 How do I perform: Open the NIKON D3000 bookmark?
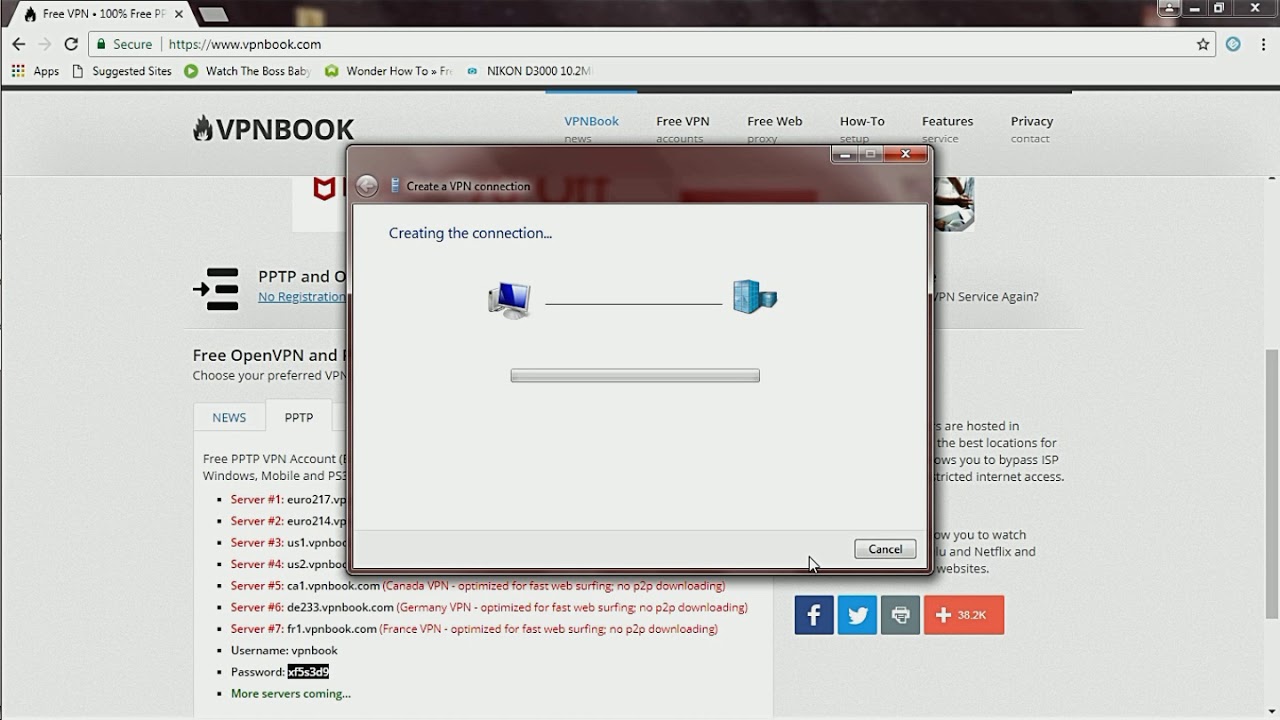click(529, 71)
